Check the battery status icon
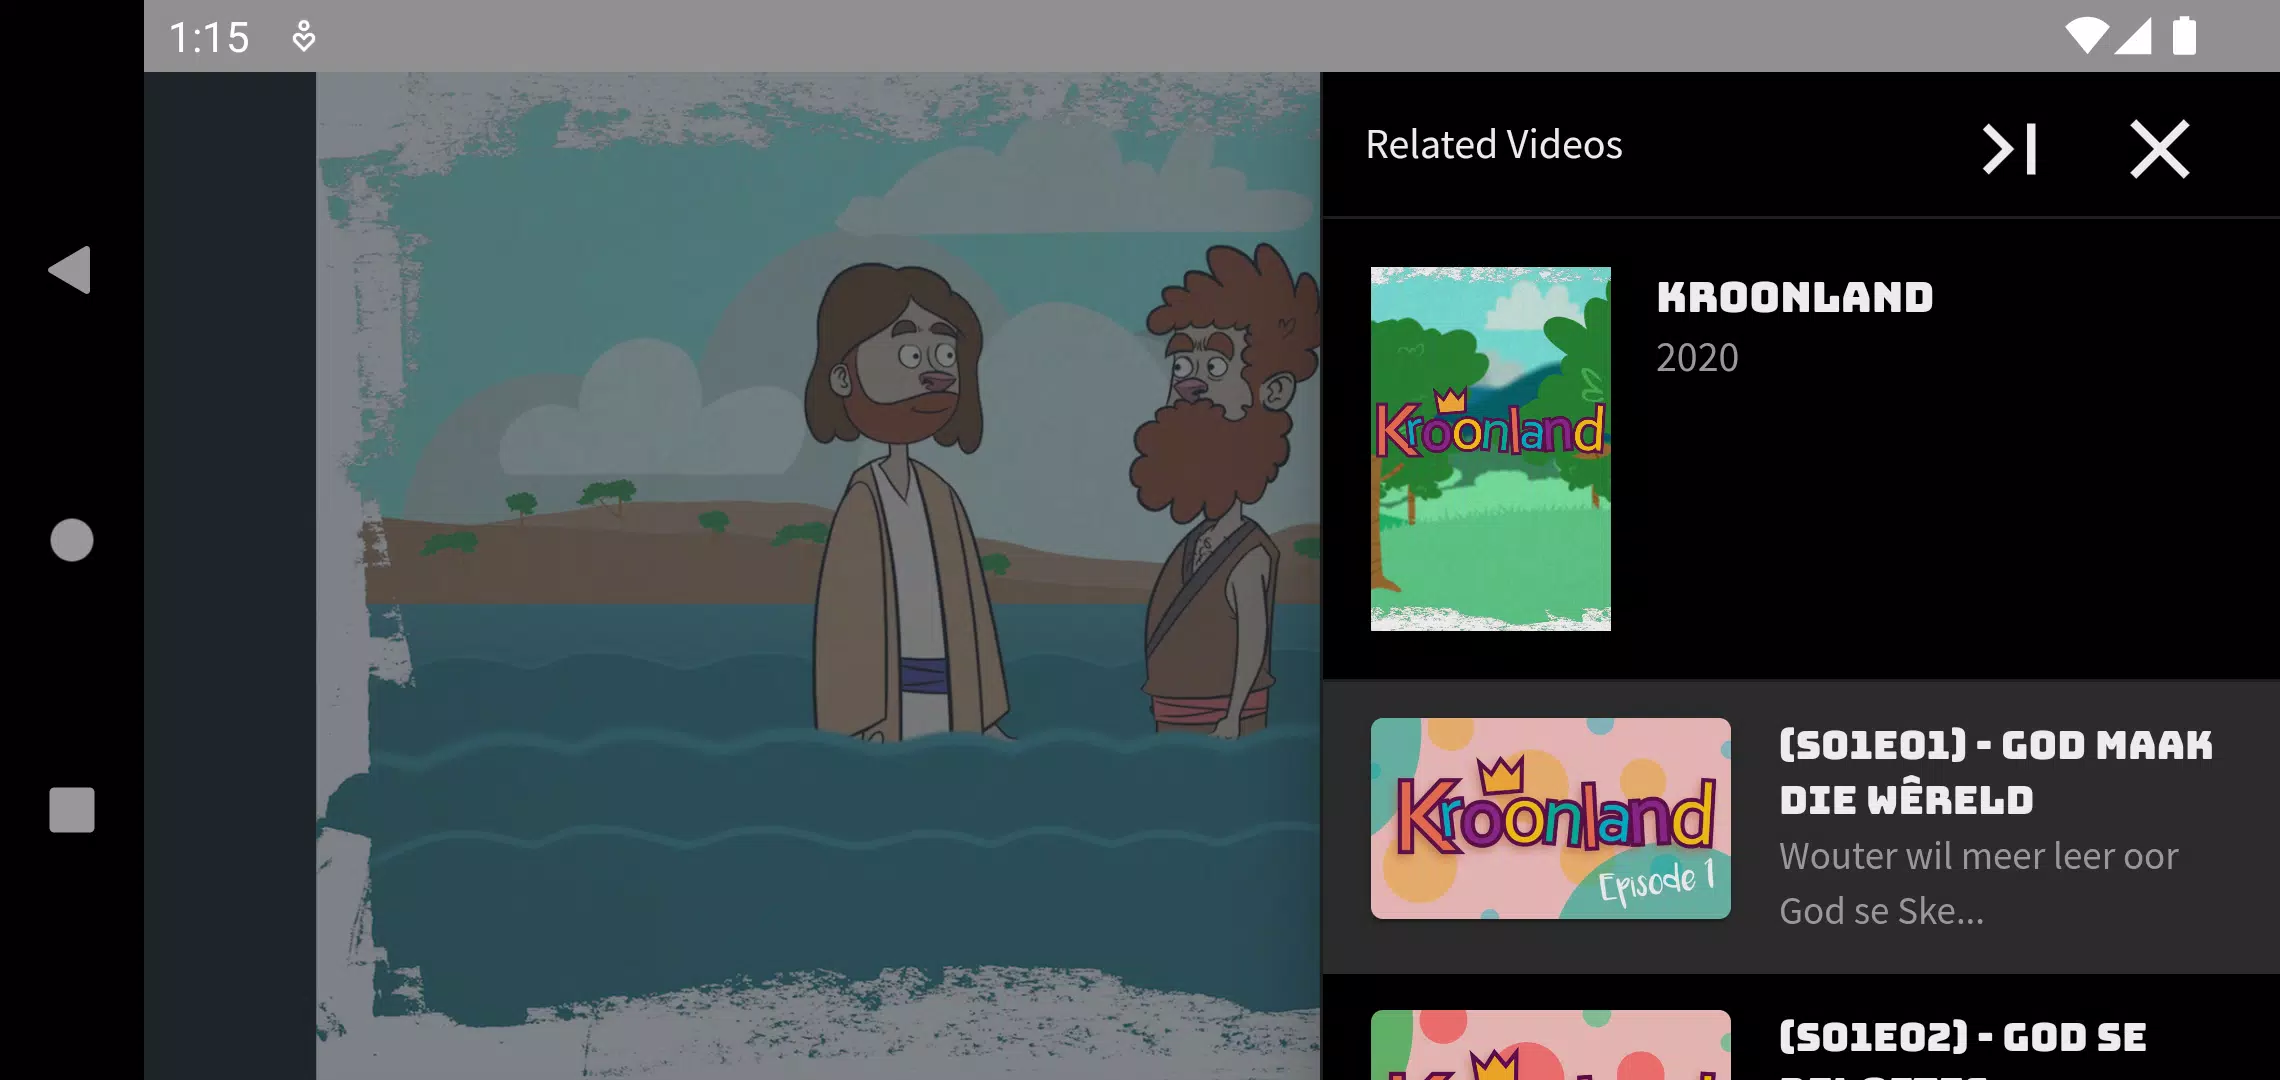Viewport: 2280px width, 1080px height. click(2185, 37)
